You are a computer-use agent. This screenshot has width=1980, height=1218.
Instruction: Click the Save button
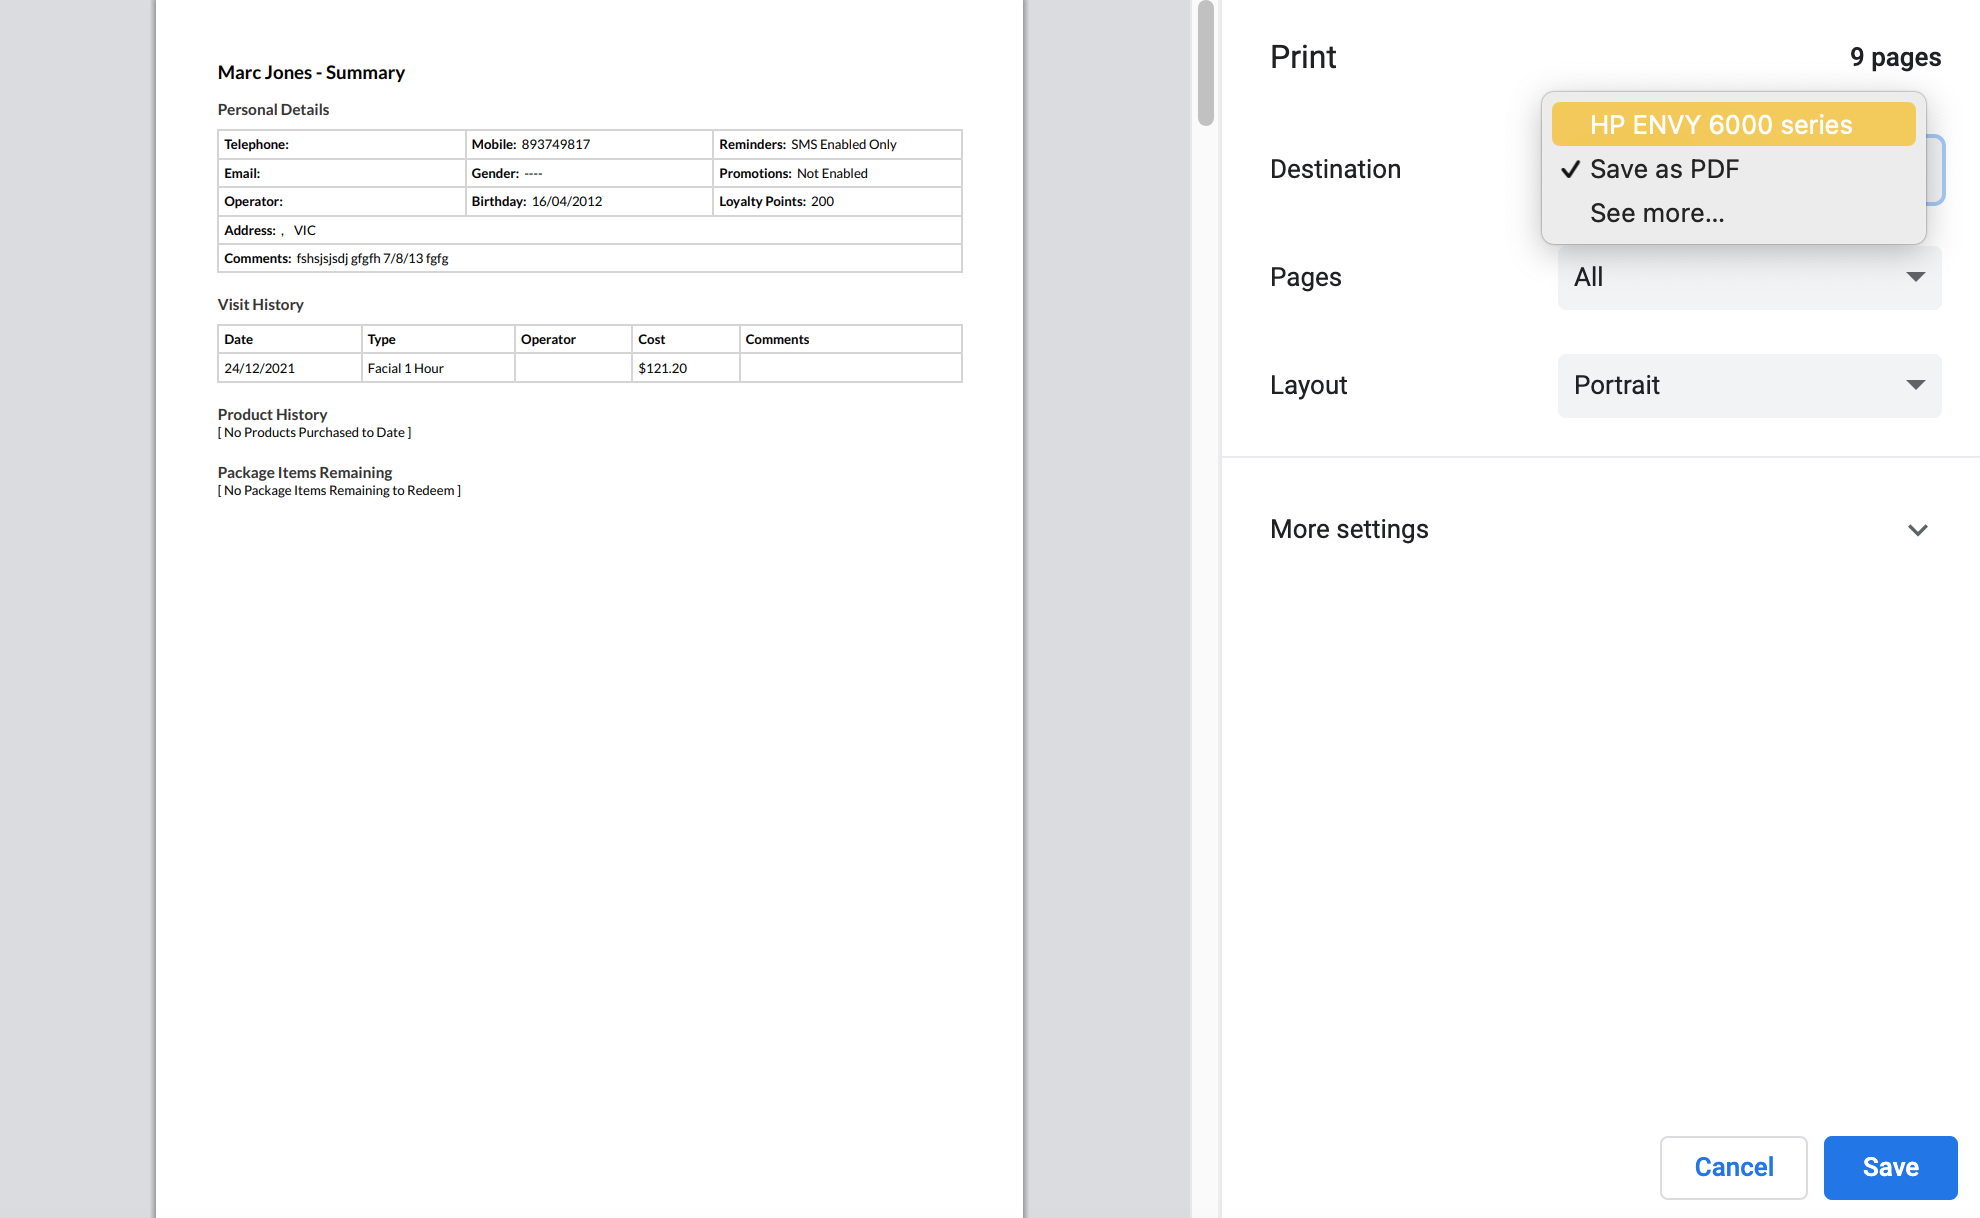tap(1890, 1167)
